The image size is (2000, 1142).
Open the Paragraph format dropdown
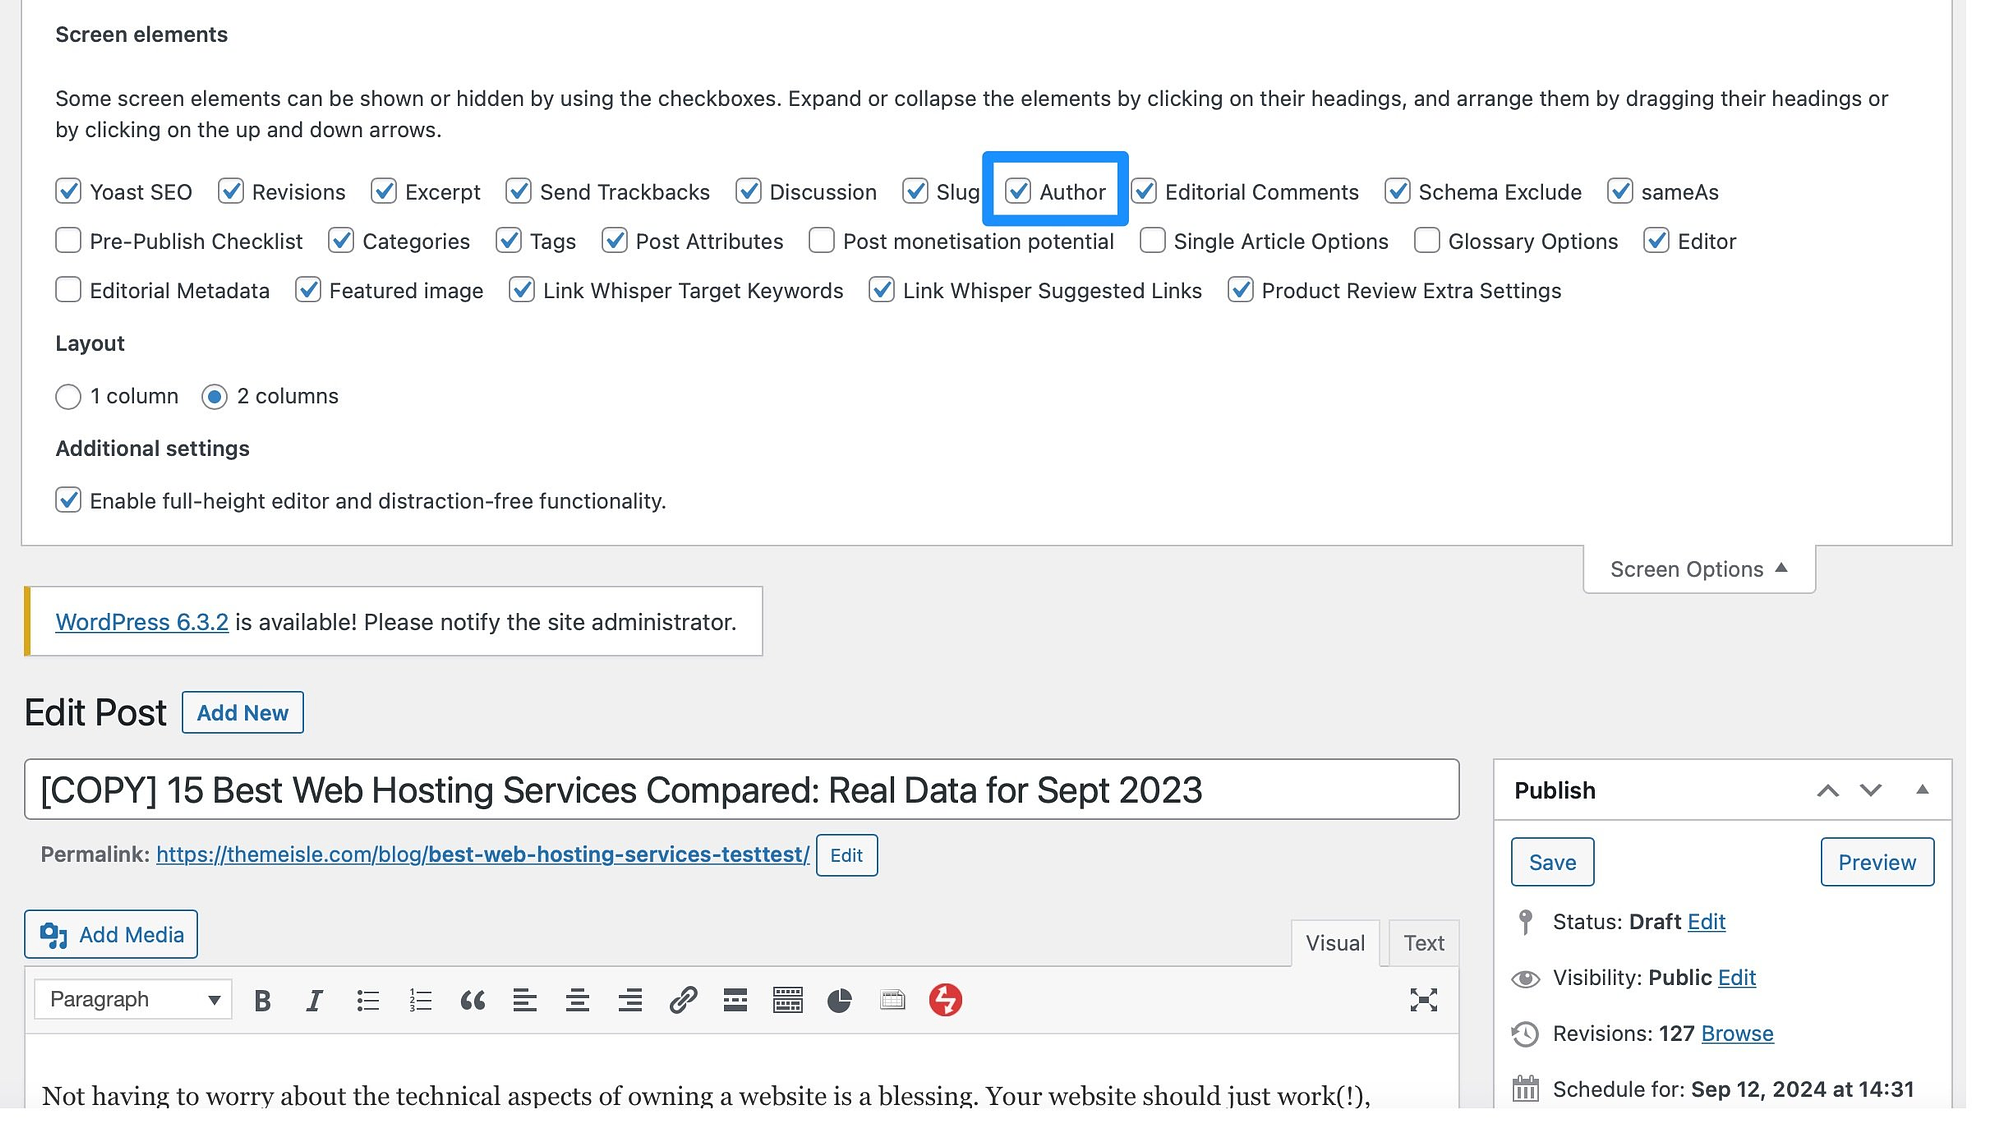point(130,999)
